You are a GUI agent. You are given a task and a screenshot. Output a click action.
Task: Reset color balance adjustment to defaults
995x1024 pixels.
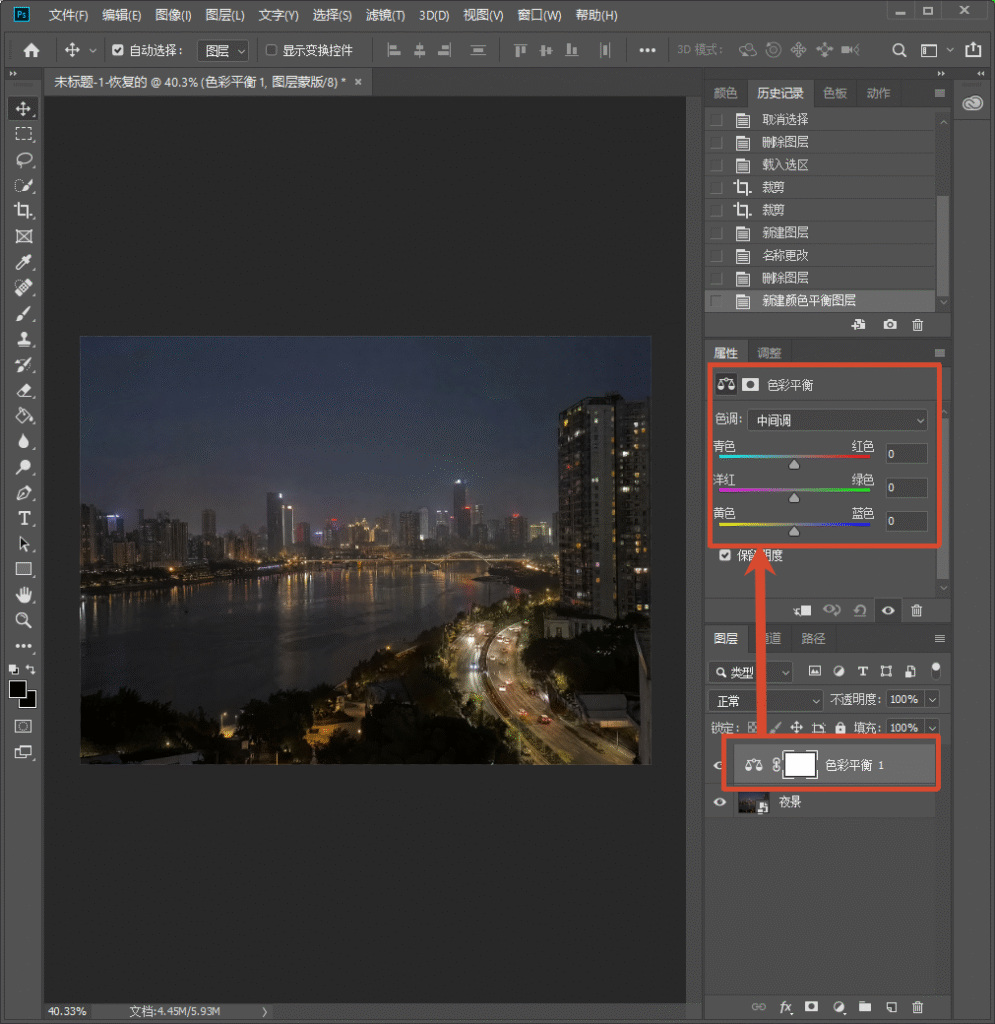(860, 611)
